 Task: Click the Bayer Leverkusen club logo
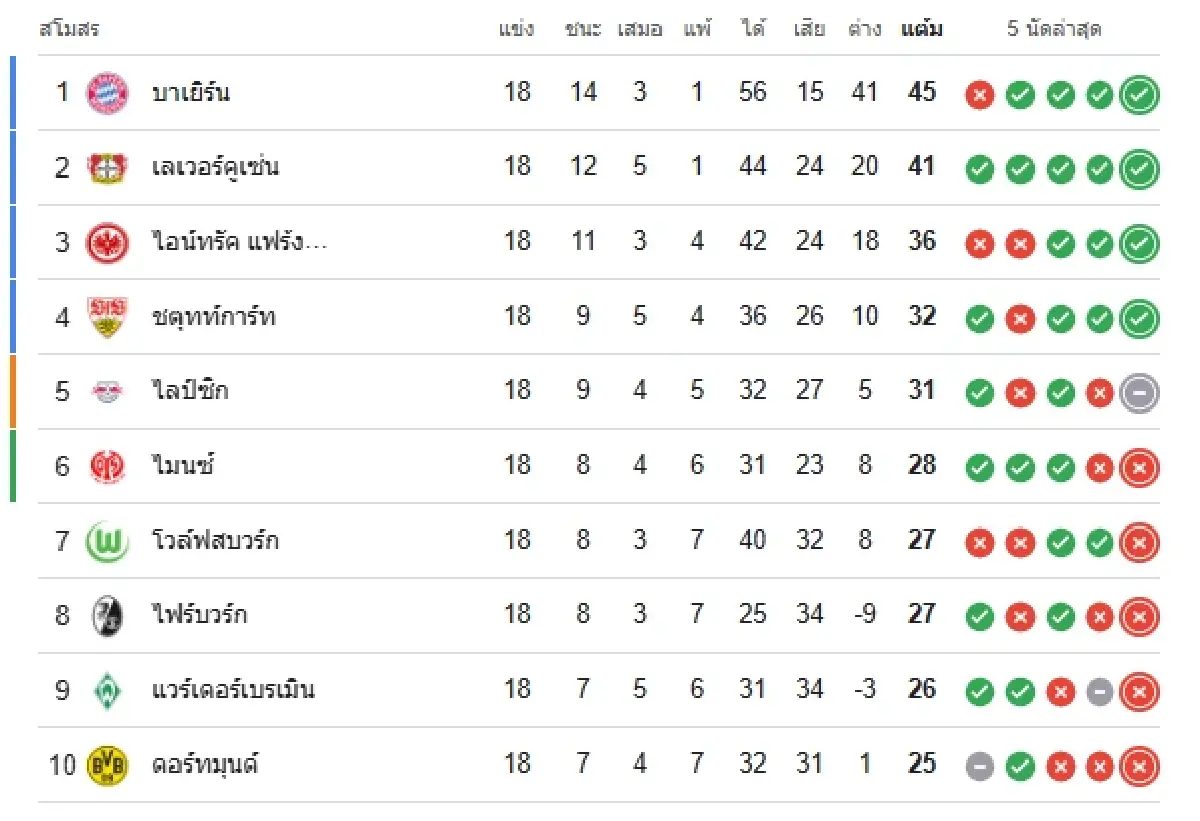[x=107, y=167]
